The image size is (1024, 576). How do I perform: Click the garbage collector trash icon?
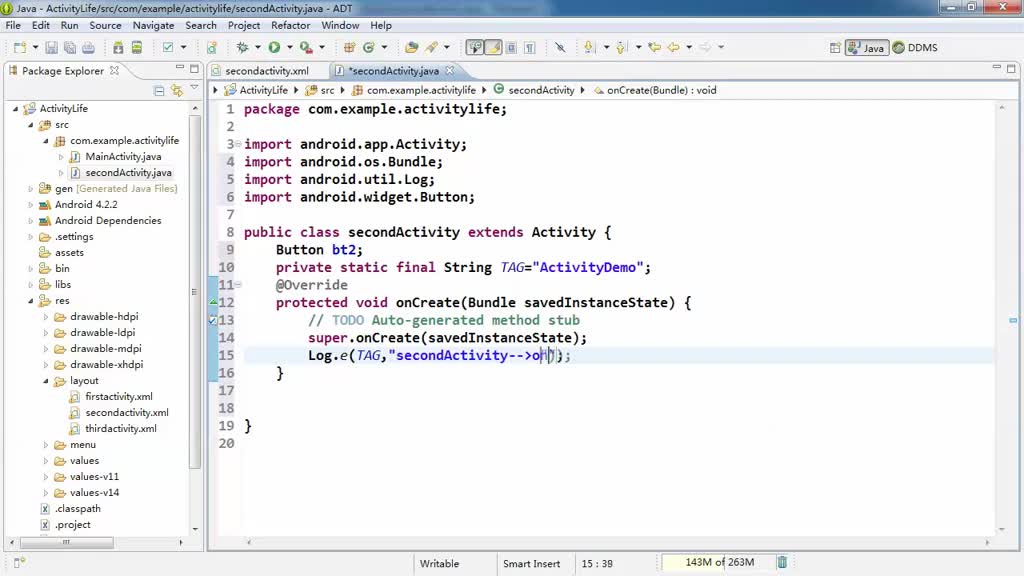[x=782, y=562]
